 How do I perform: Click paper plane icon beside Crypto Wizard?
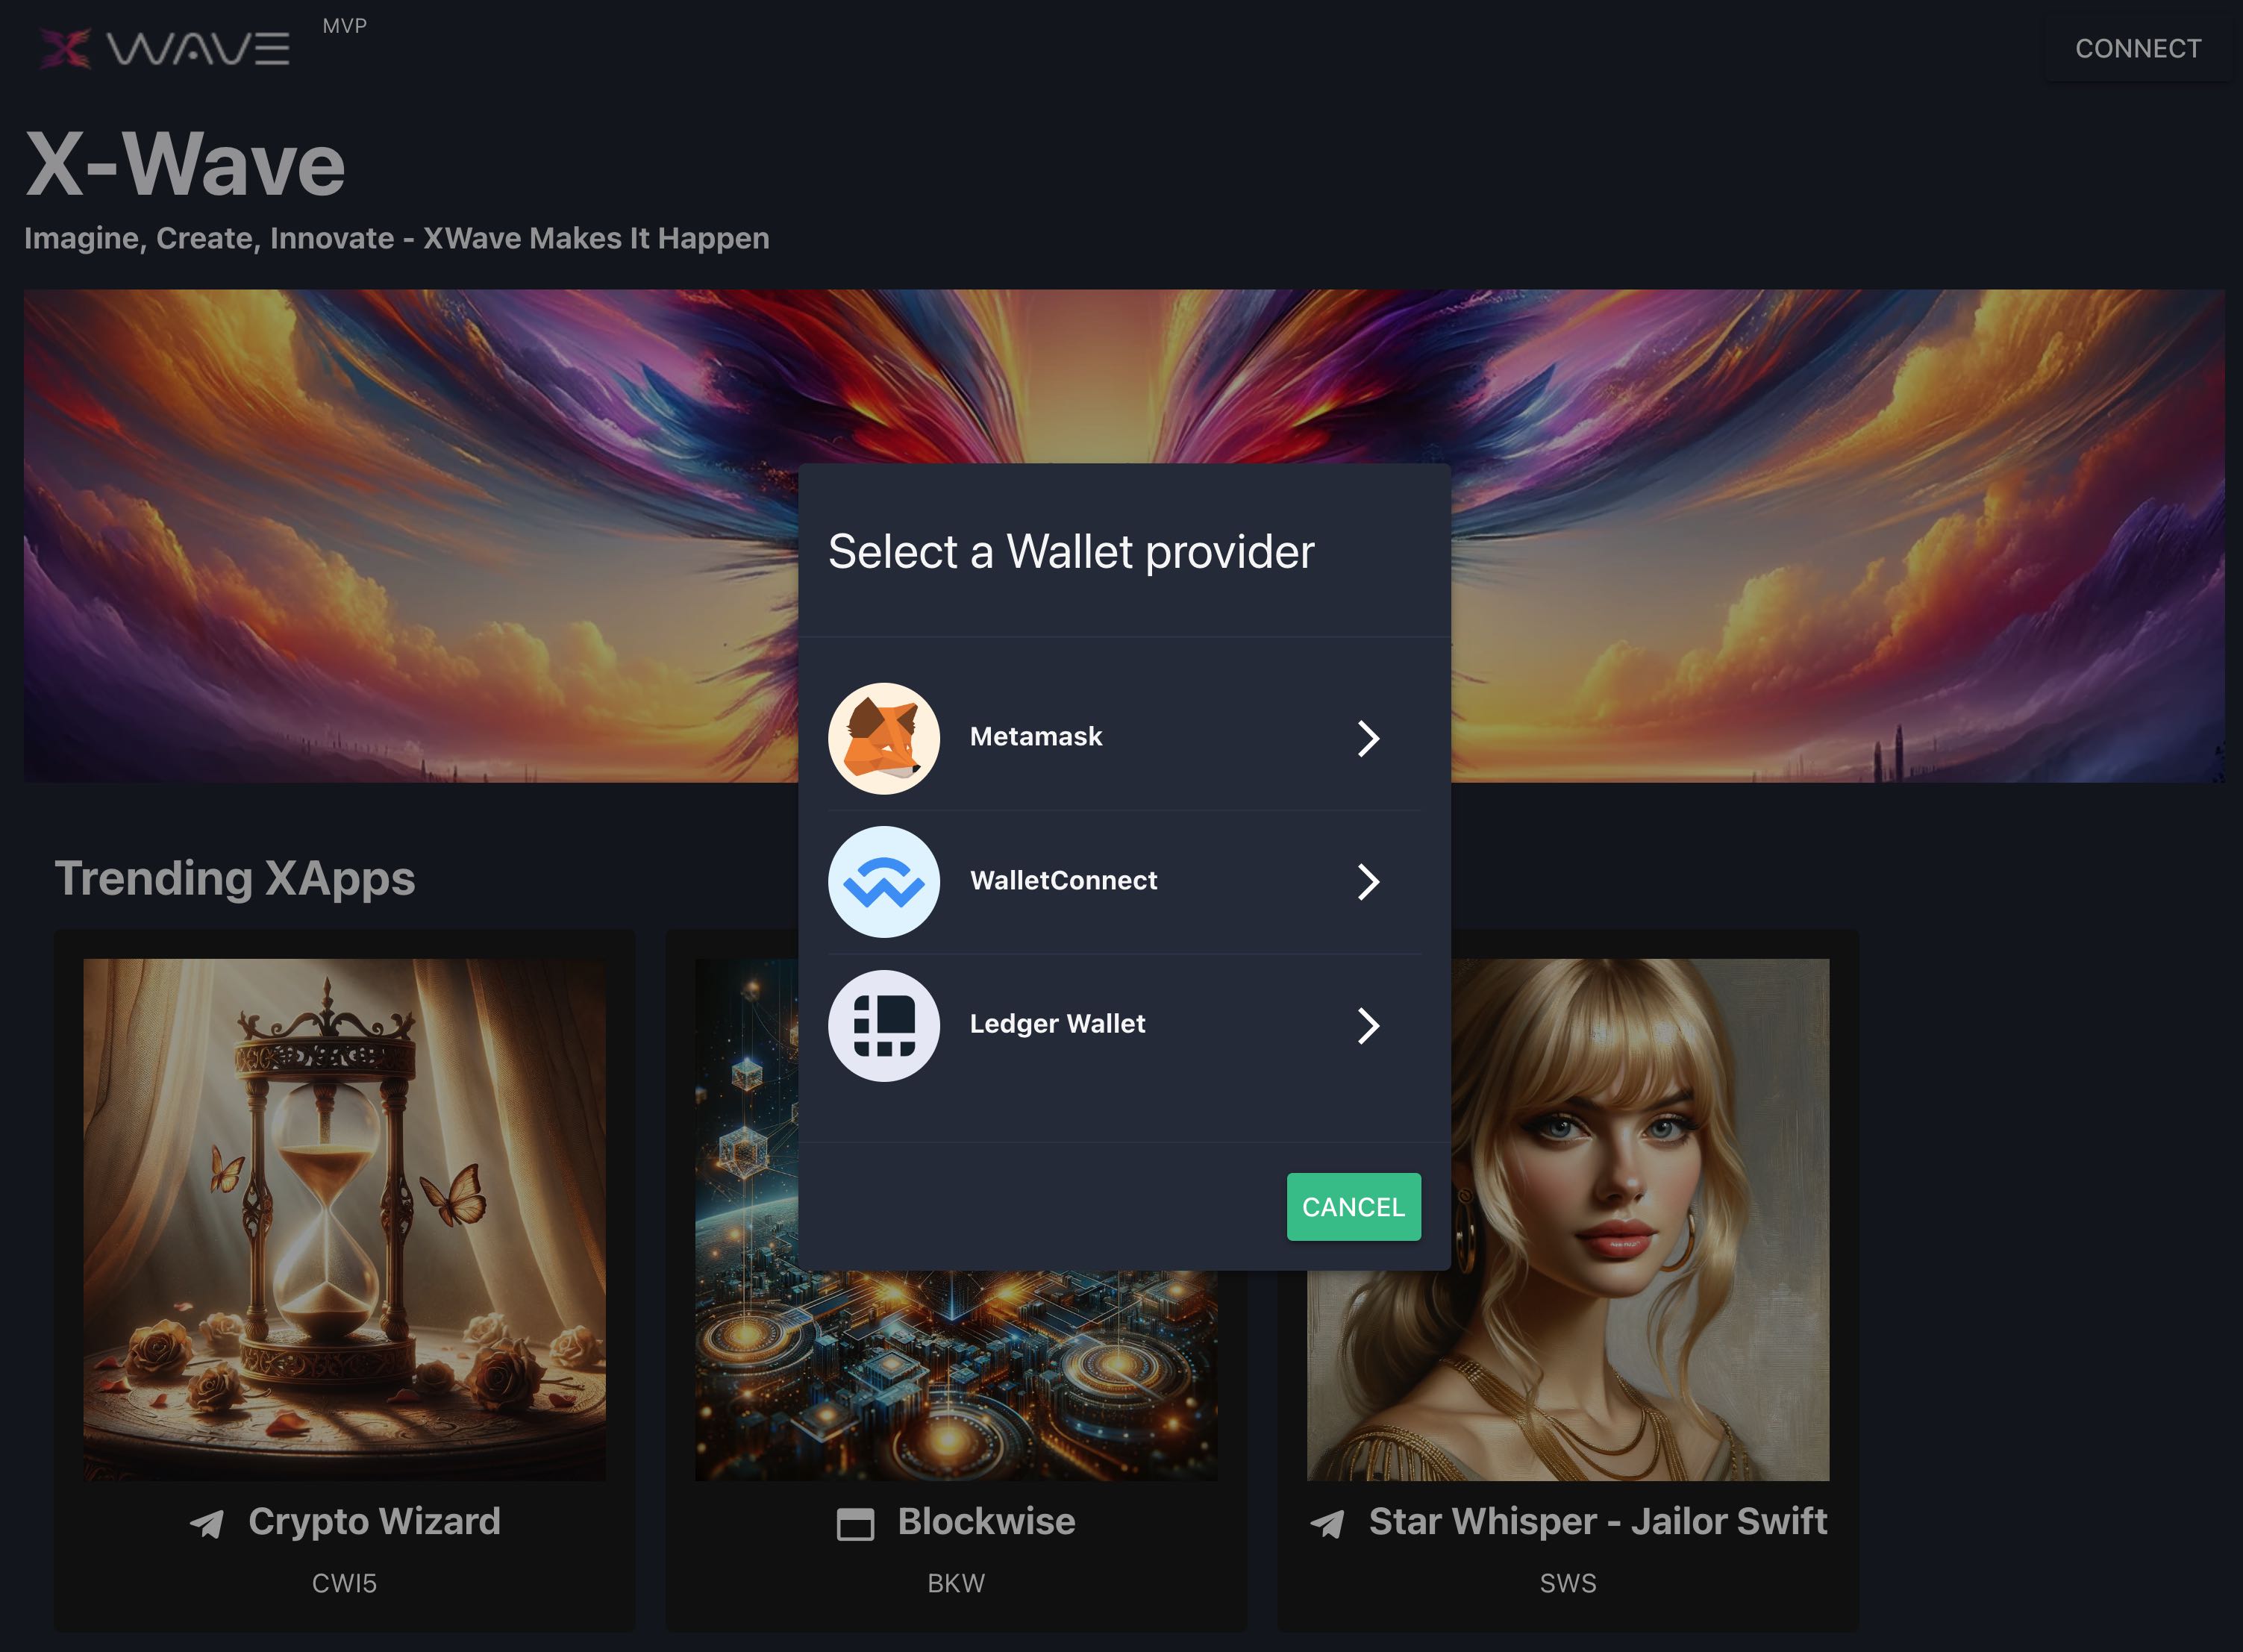point(207,1523)
